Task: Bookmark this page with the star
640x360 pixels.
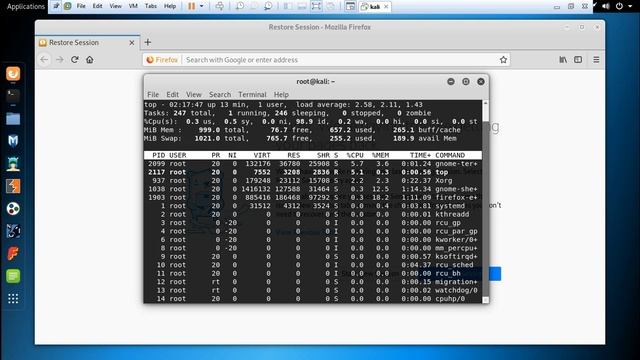Action: (503, 60)
